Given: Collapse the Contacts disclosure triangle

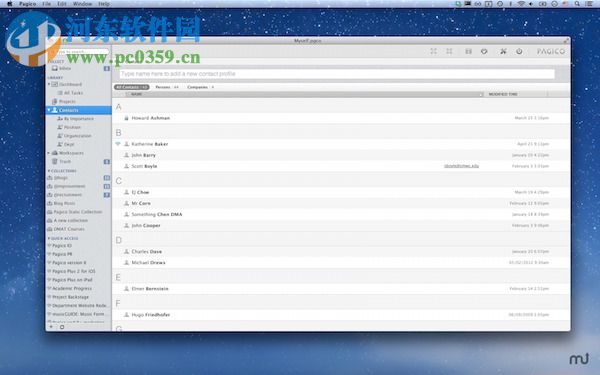Looking at the screenshot, I should click(49, 110).
